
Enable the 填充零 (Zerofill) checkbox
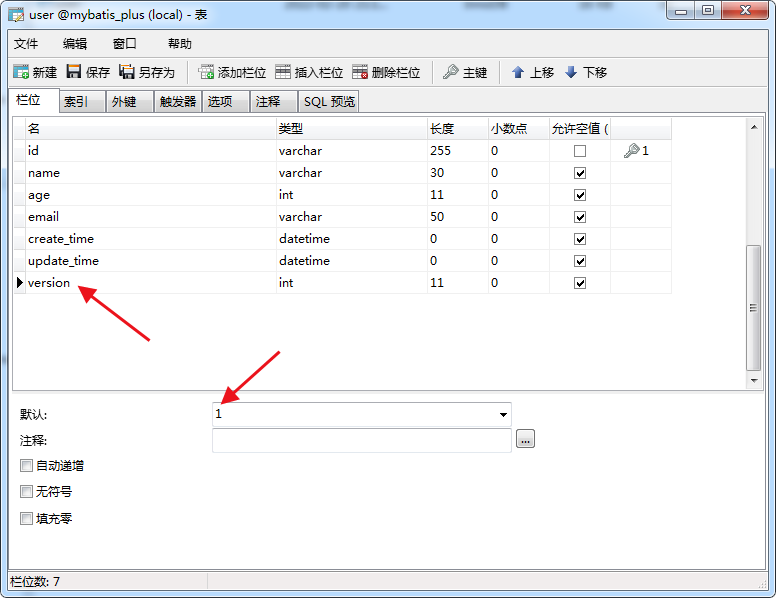pyautogui.click(x=26, y=518)
